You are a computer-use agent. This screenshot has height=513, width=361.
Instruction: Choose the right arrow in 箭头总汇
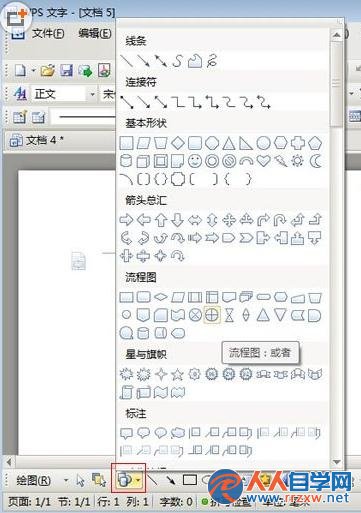pos(126,220)
